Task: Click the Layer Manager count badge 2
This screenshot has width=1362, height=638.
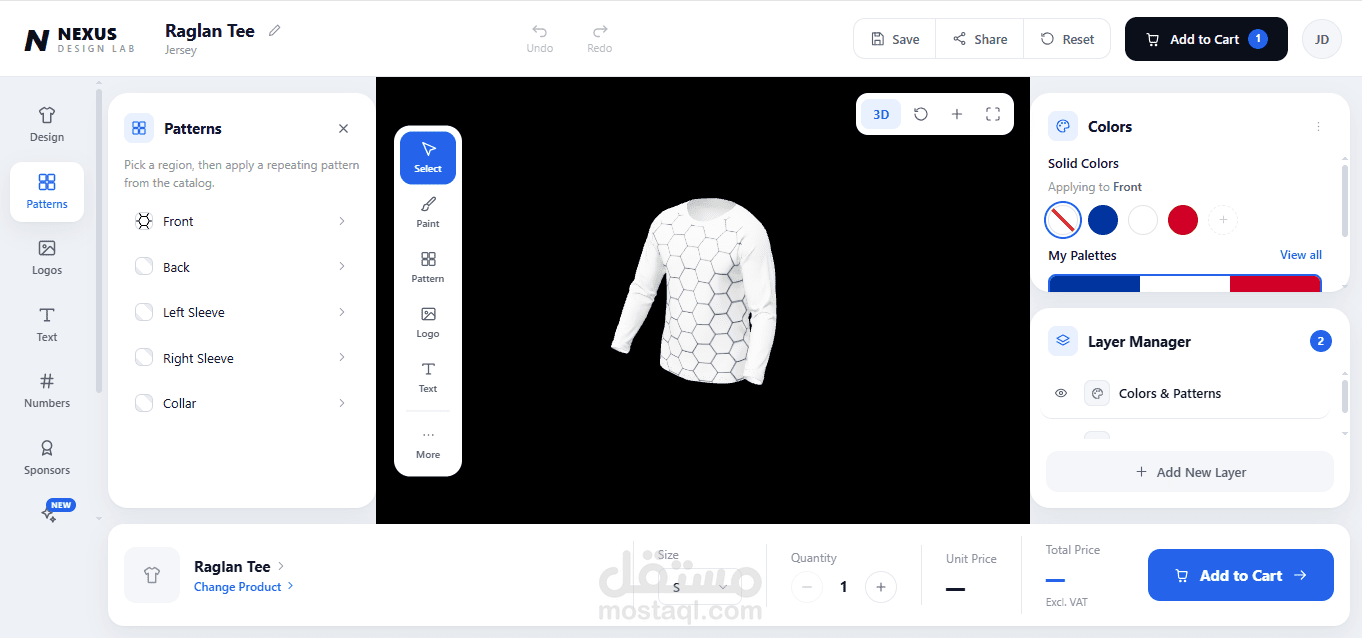Action: (1321, 341)
